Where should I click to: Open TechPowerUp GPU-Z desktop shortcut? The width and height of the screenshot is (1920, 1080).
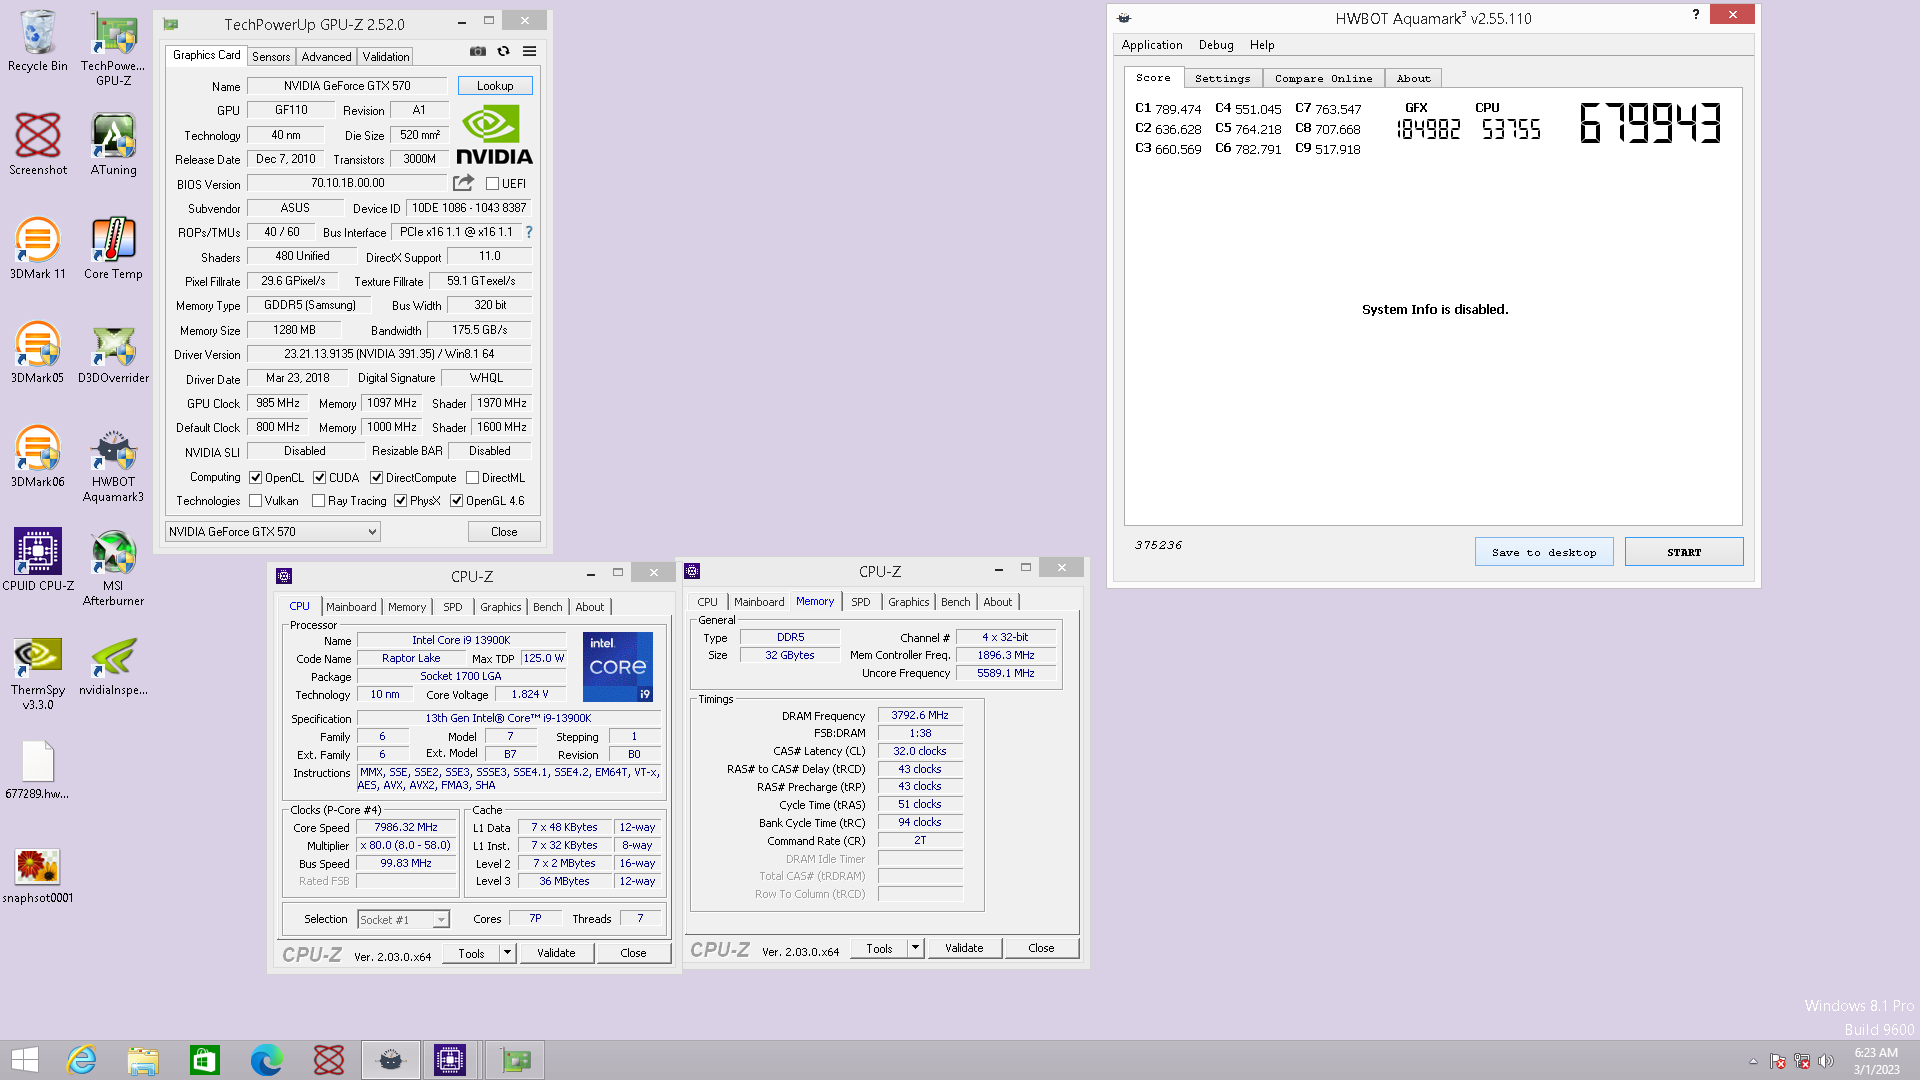113,48
